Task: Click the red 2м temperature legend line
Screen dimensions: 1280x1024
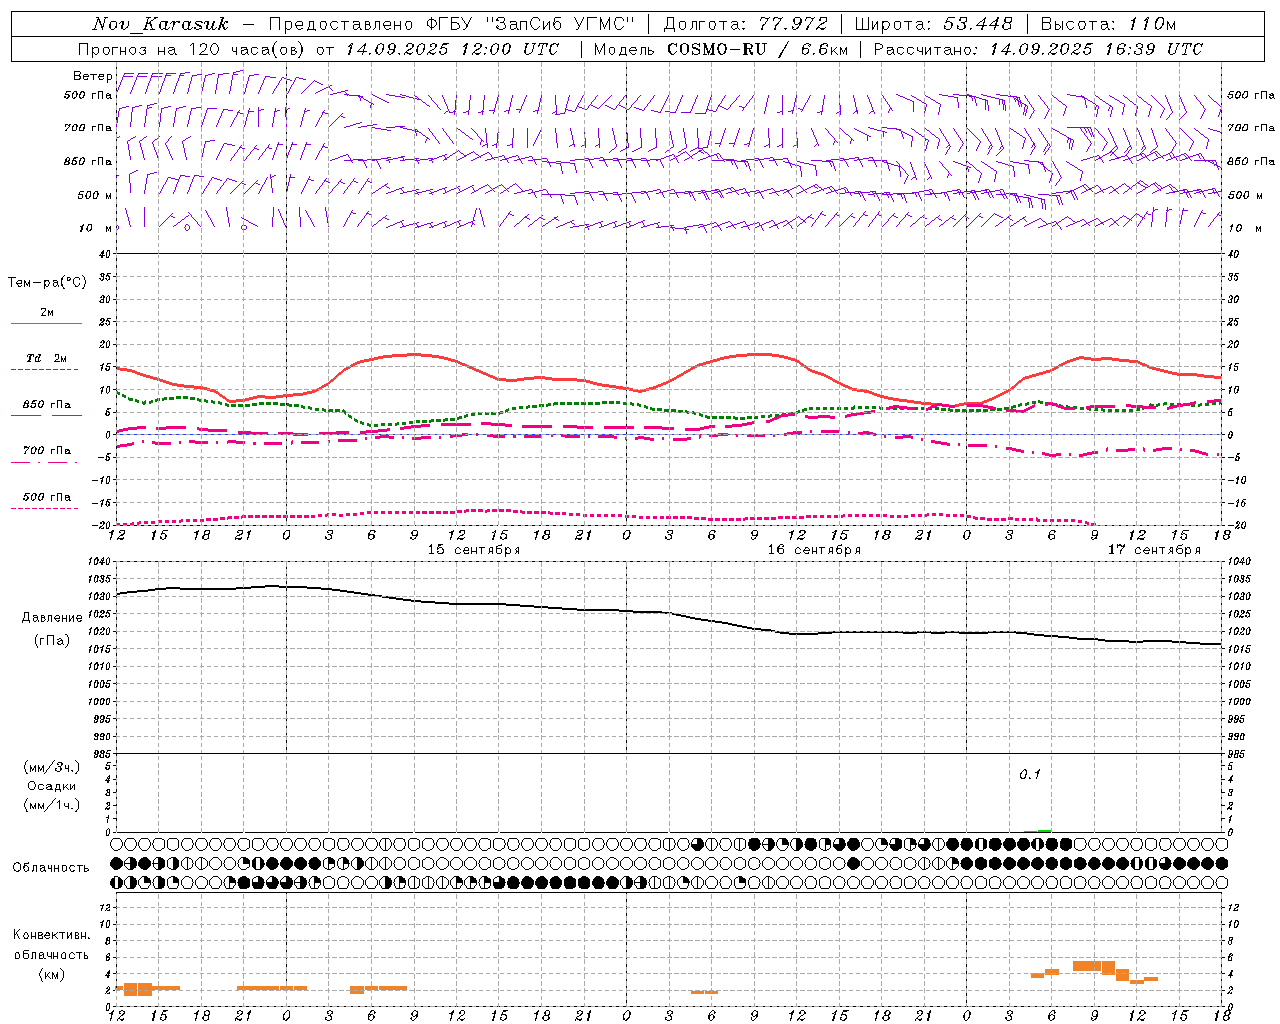Action: click(46, 323)
